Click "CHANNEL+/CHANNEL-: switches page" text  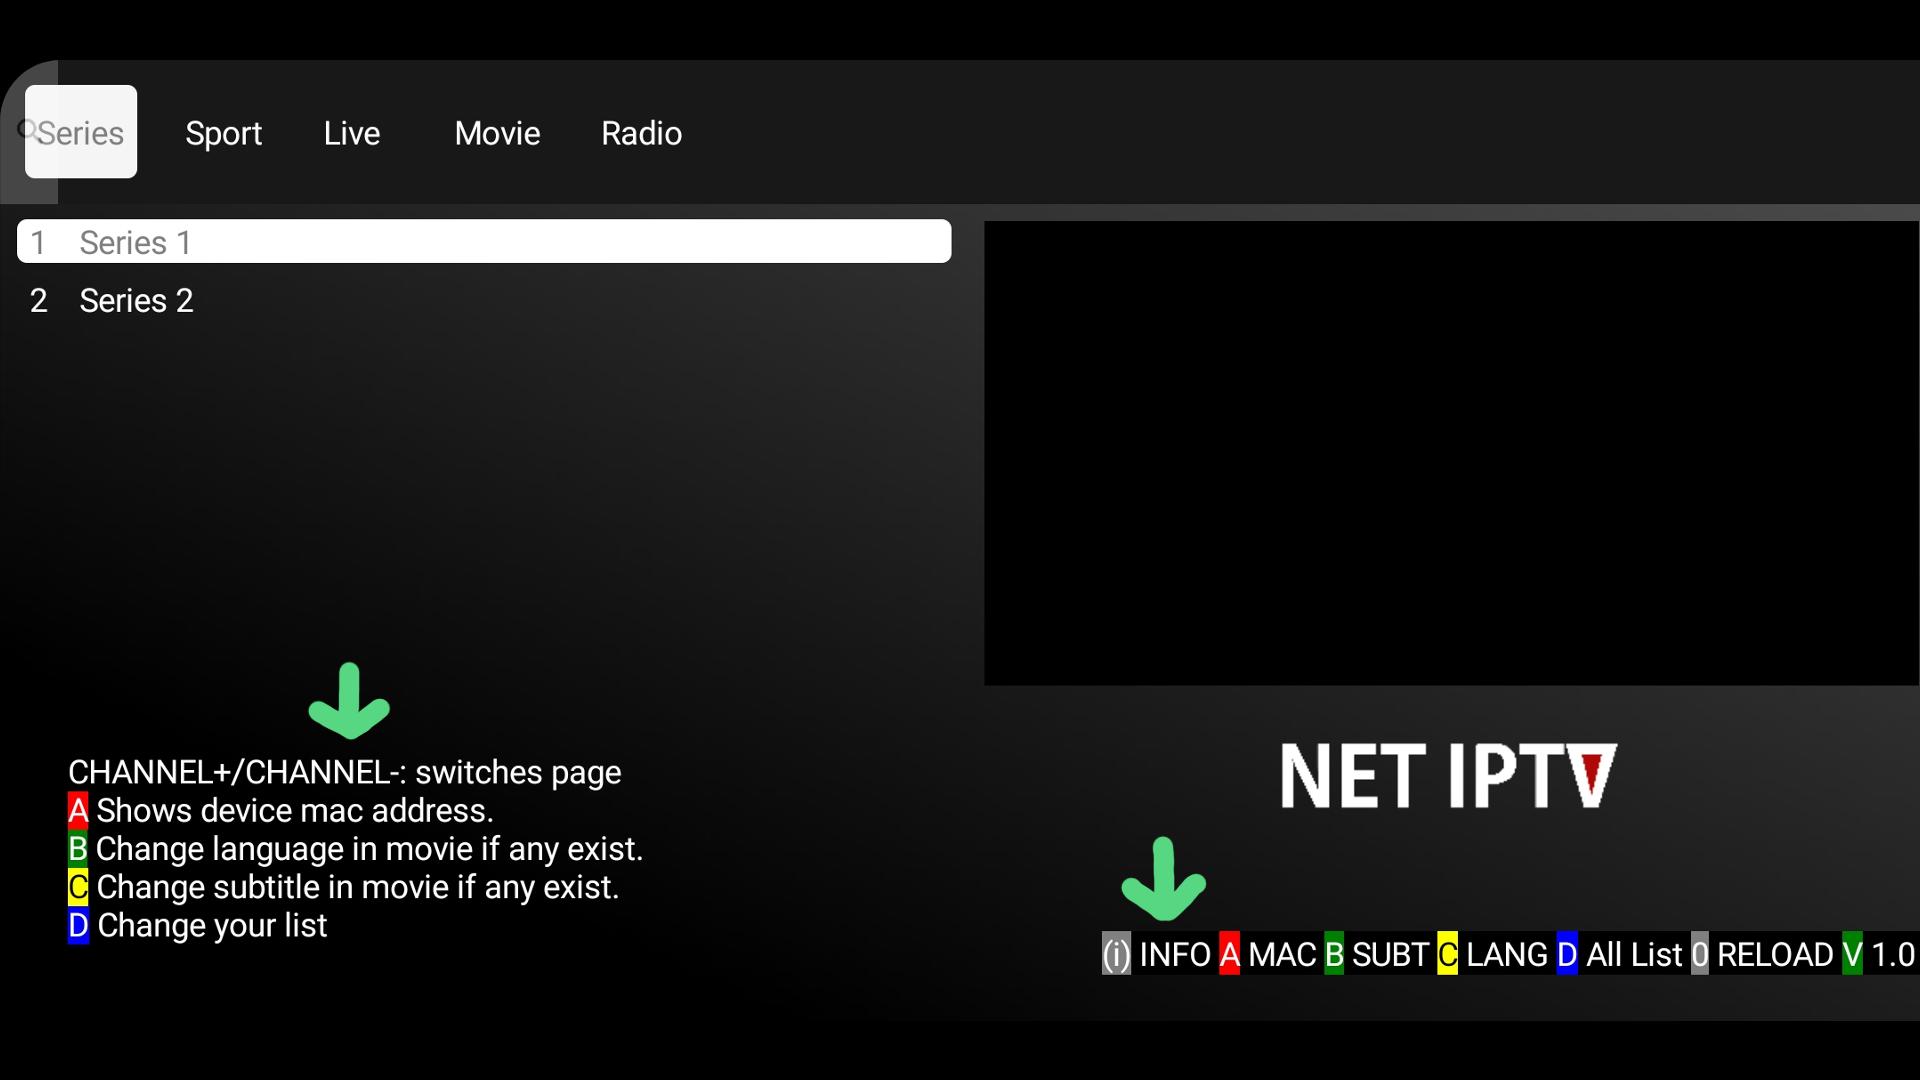pos(345,772)
